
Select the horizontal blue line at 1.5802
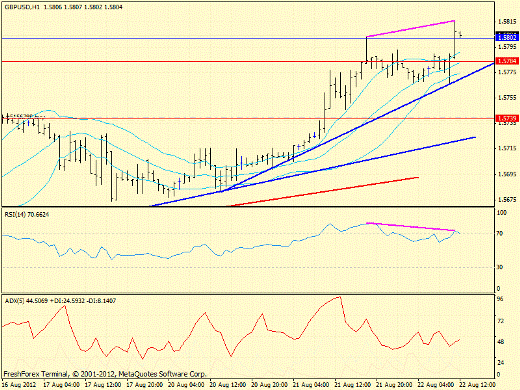pos(248,38)
